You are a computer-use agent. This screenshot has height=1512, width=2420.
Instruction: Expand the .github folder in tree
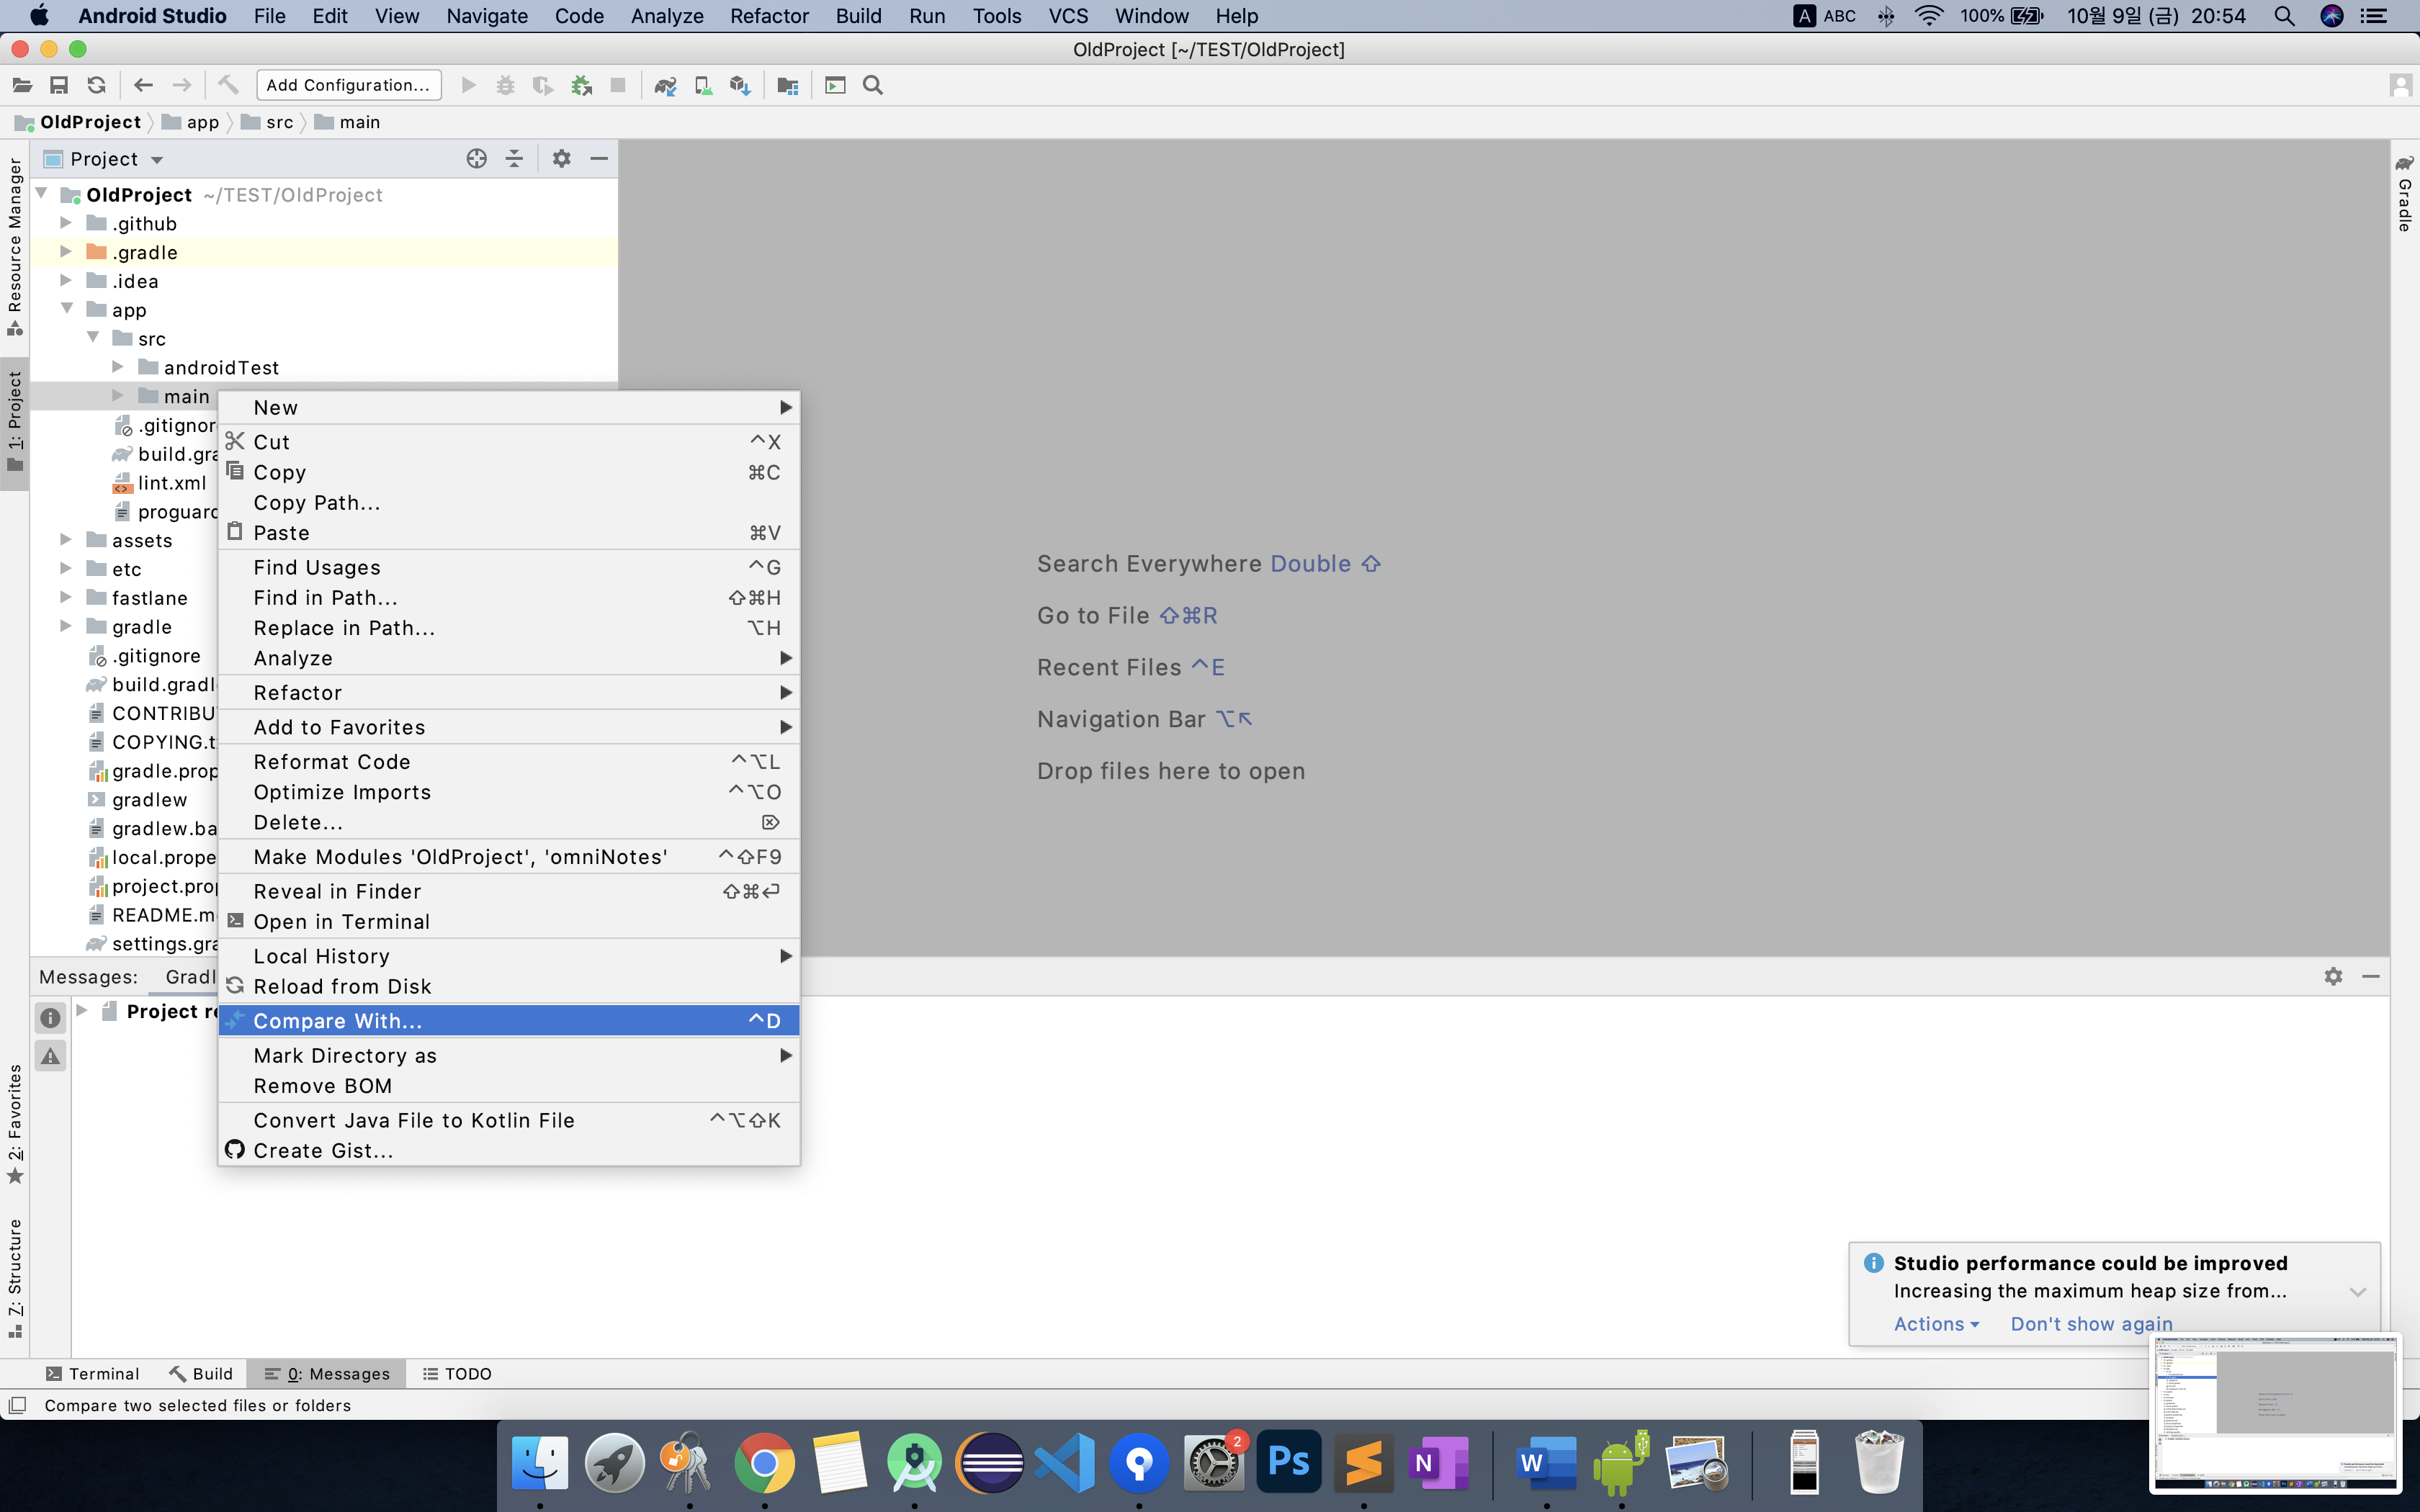point(66,223)
